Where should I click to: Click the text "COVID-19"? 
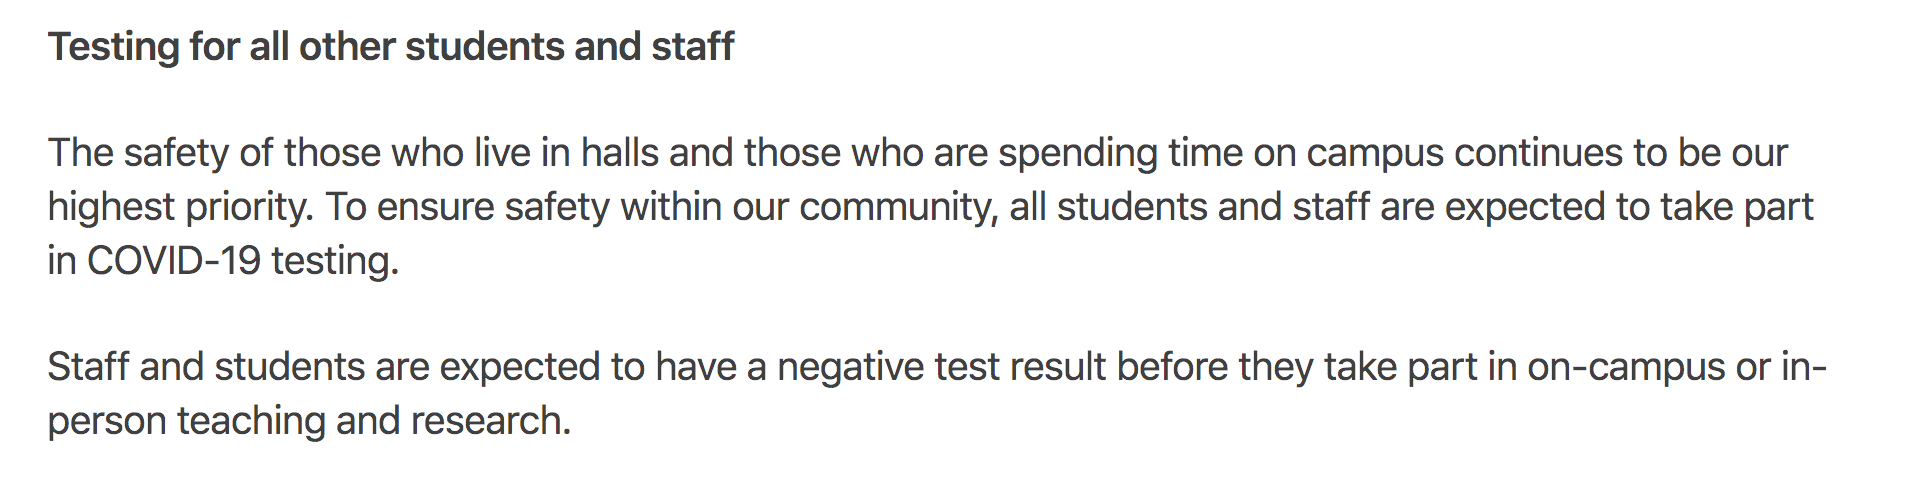[x=174, y=261]
